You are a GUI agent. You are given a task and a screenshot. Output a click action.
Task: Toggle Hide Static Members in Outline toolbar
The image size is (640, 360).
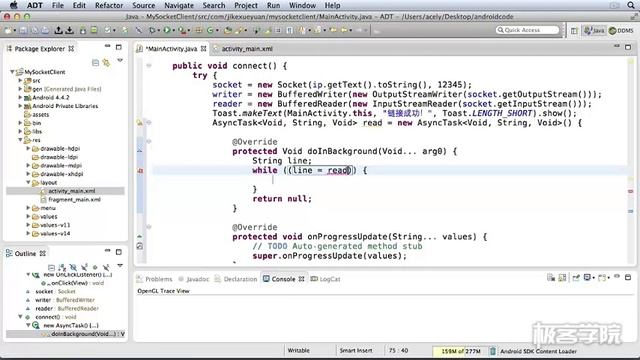click(x=84, y=267)
